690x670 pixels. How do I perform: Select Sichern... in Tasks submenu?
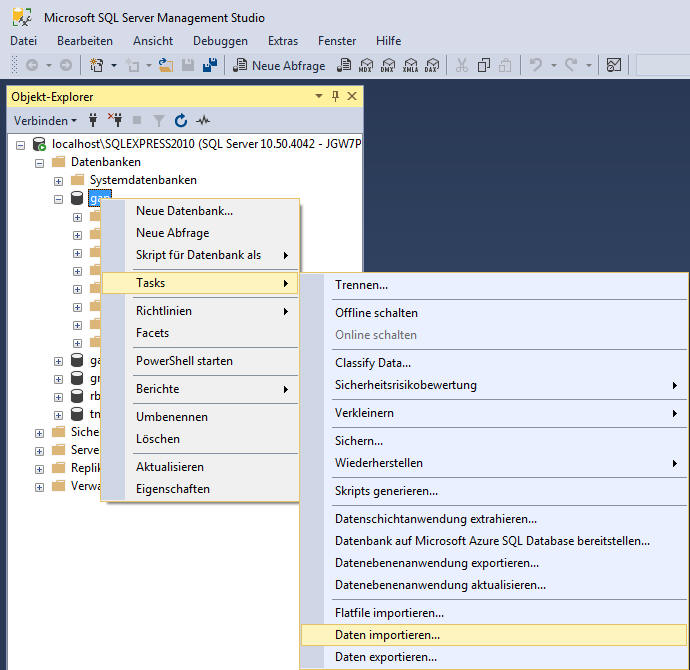(494, 441)
